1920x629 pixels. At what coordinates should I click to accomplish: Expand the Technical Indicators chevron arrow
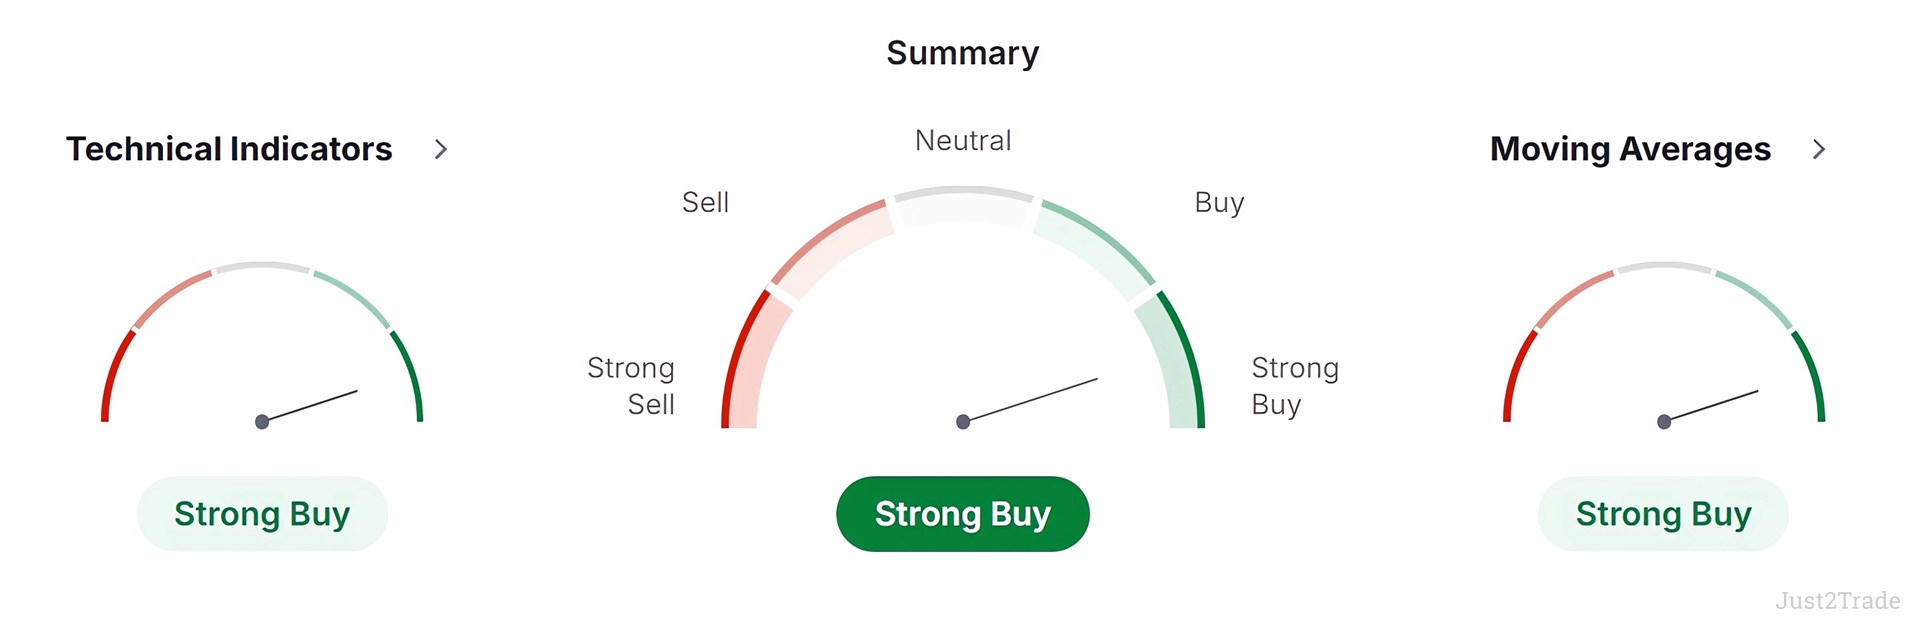click(441, 149)
